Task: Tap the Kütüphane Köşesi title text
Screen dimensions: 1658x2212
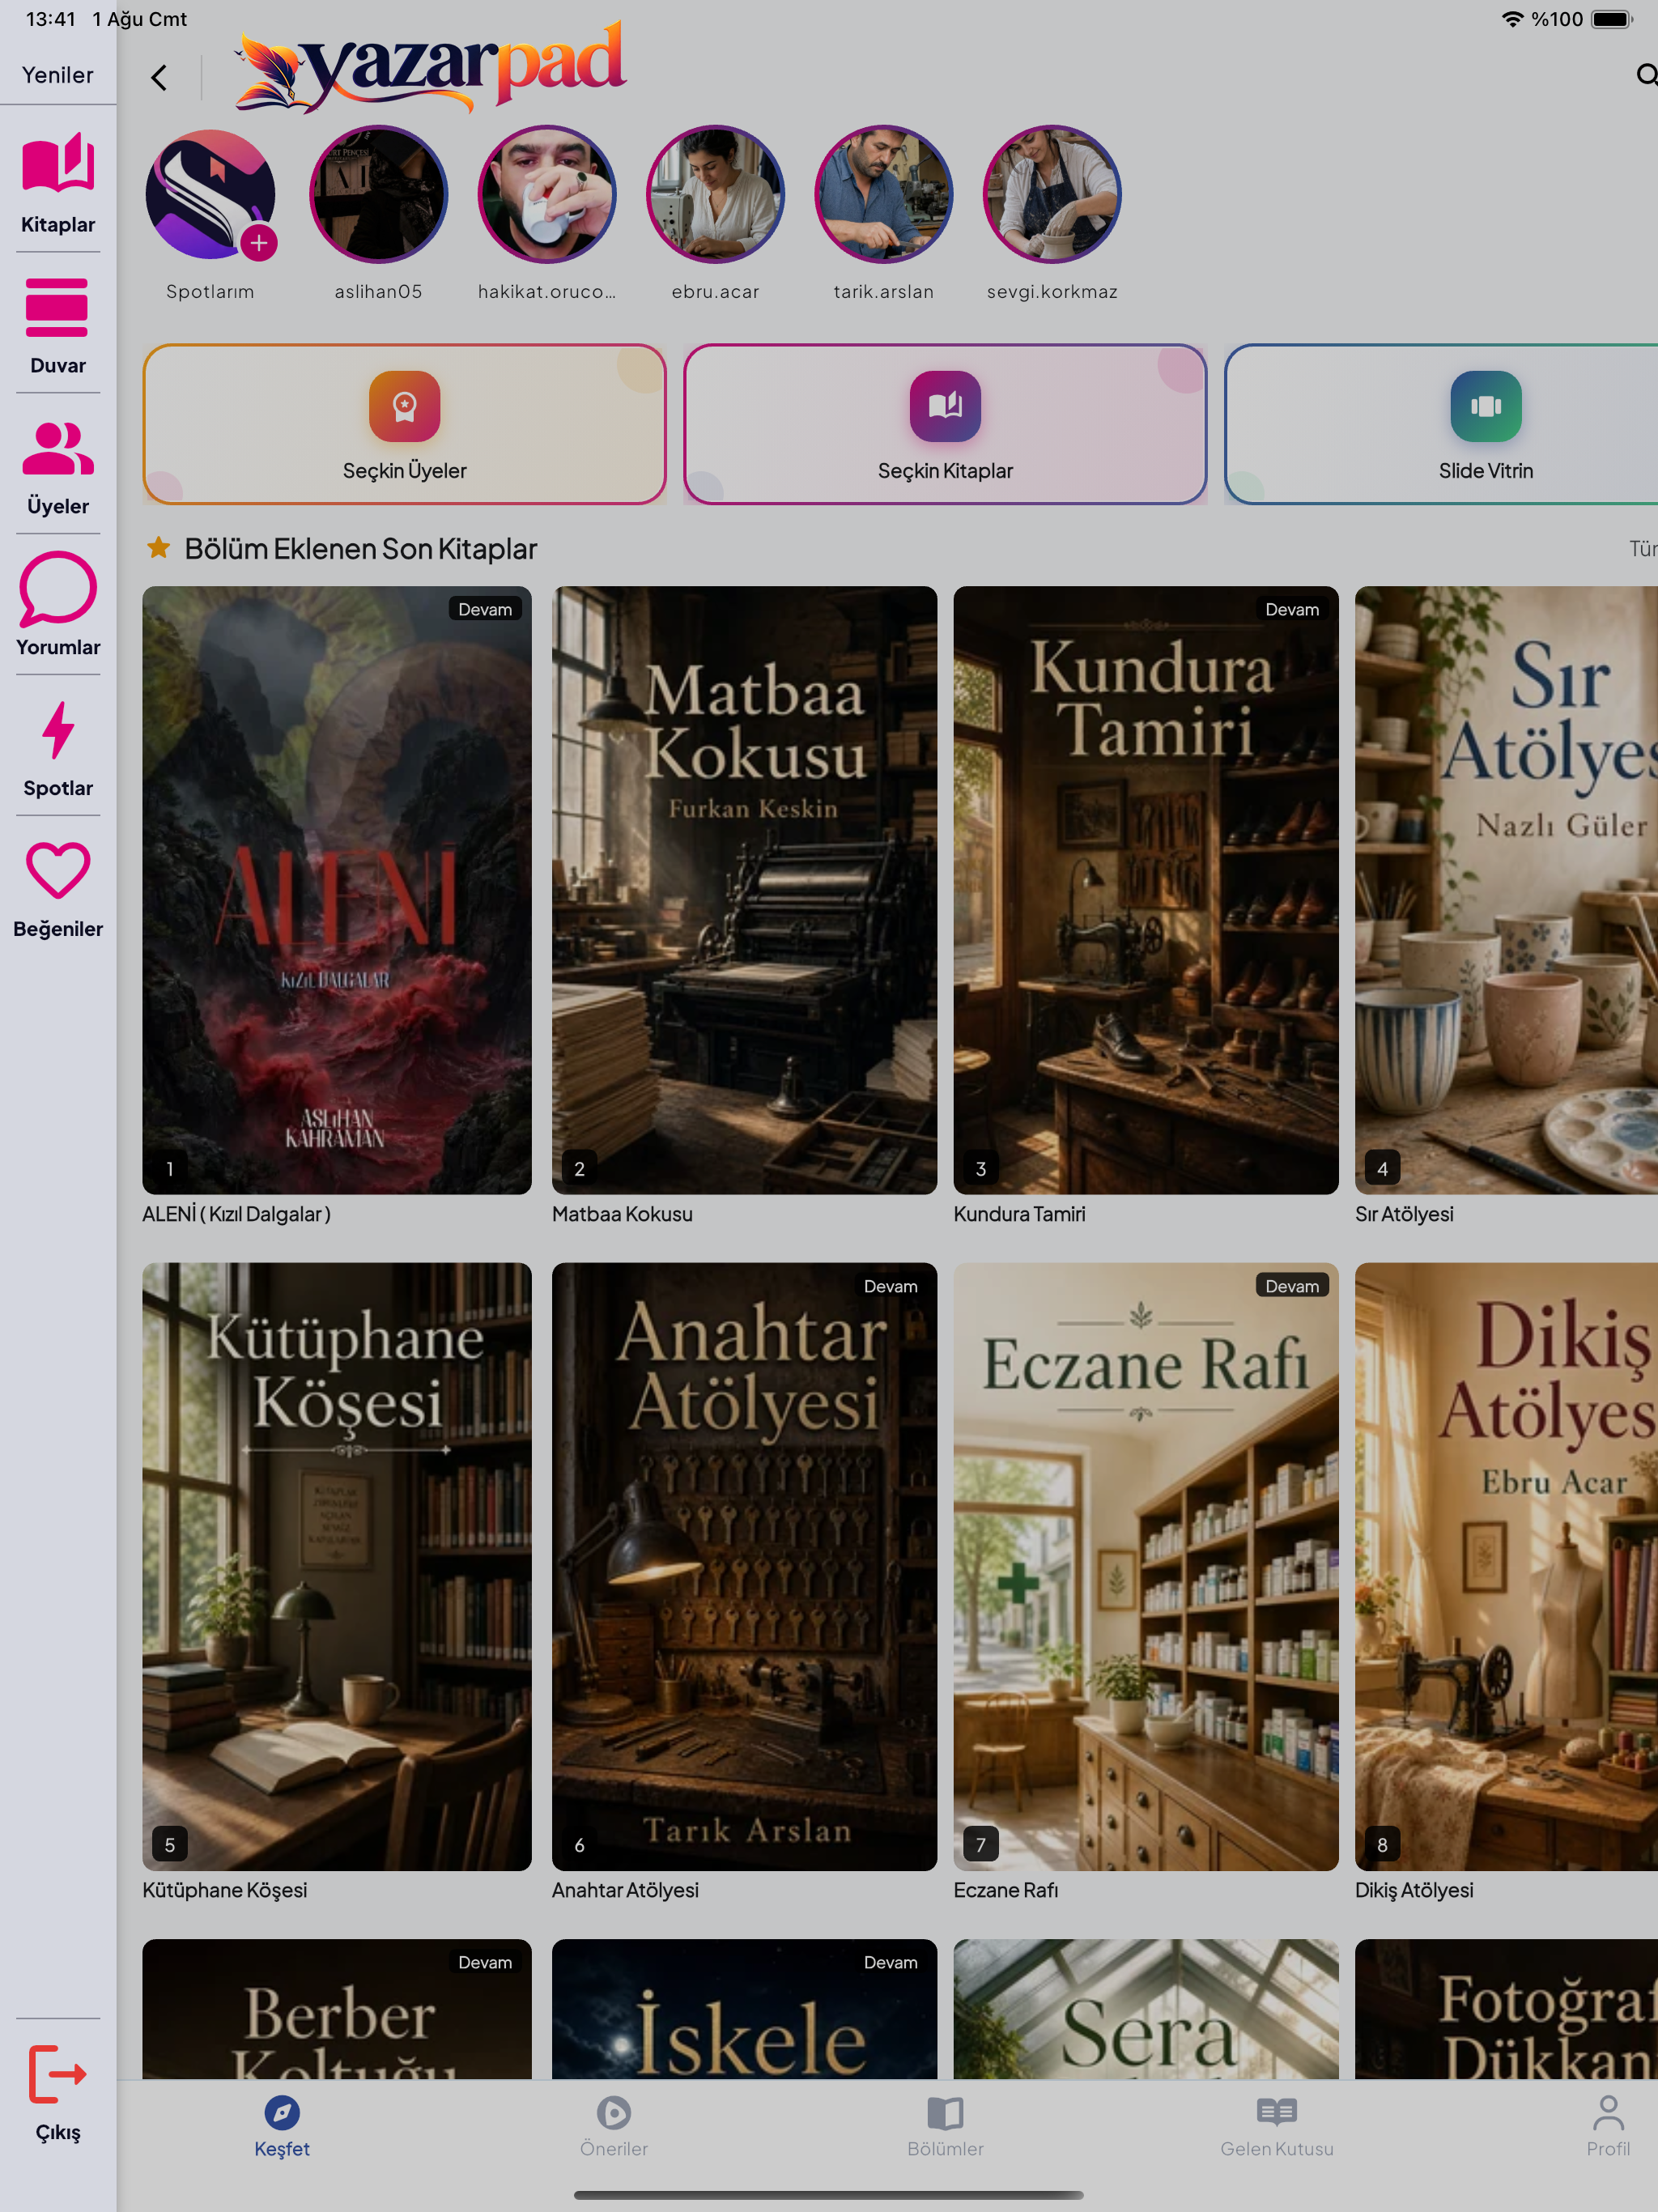Action: pyautogui.click(x=225, y=1890)
